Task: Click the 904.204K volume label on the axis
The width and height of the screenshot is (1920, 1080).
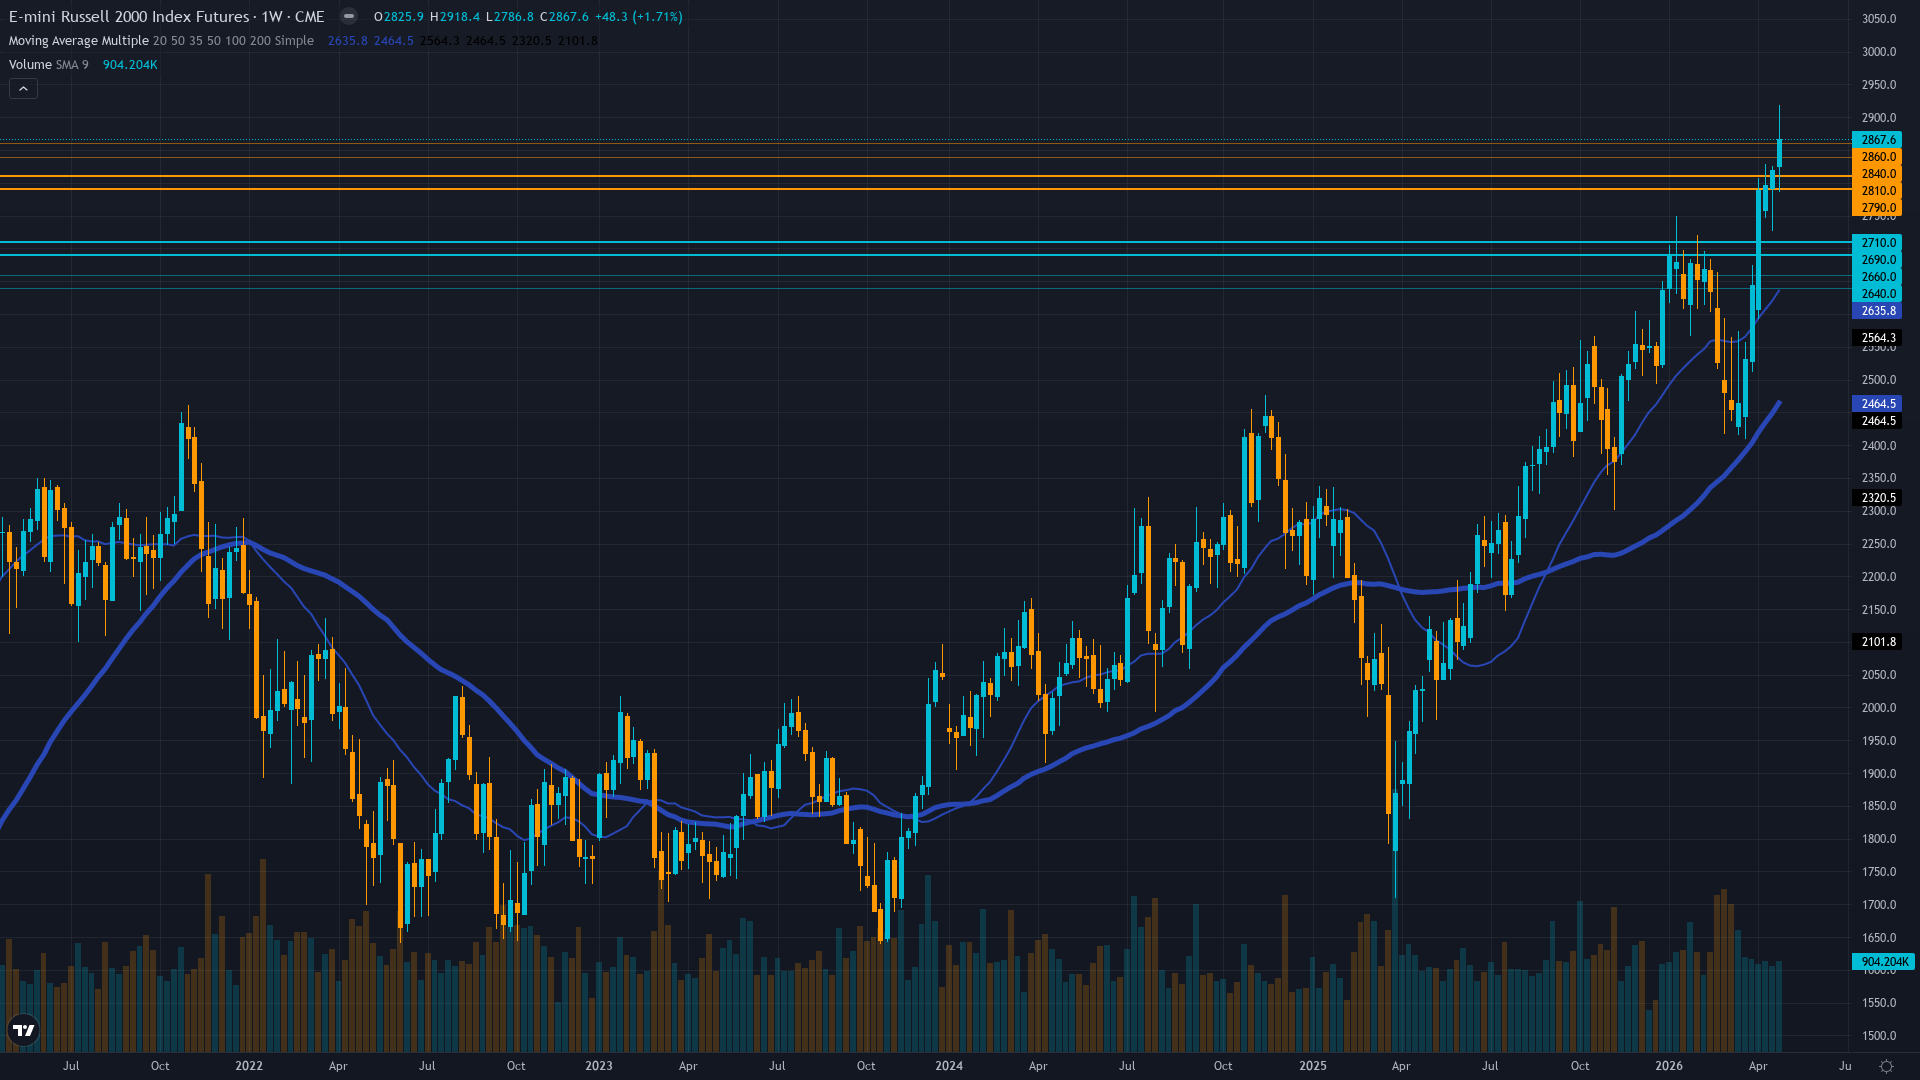Action: 1883,962
